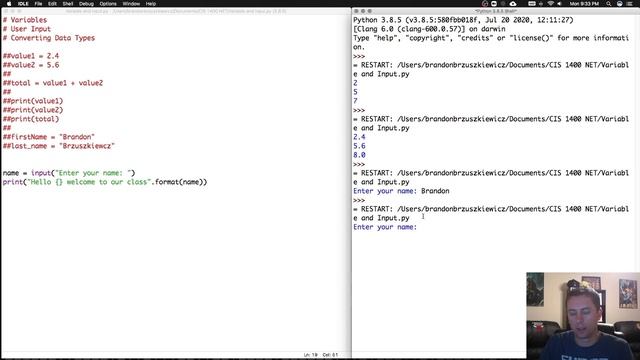Screen dimensions: 640x360
Task: Click the output '2.4' in shell
Action: click(359, 137)
